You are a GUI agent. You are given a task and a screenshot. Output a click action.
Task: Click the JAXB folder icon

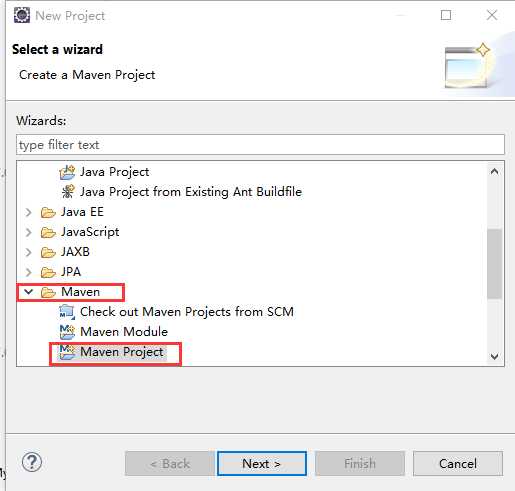[x=48, y=252]
